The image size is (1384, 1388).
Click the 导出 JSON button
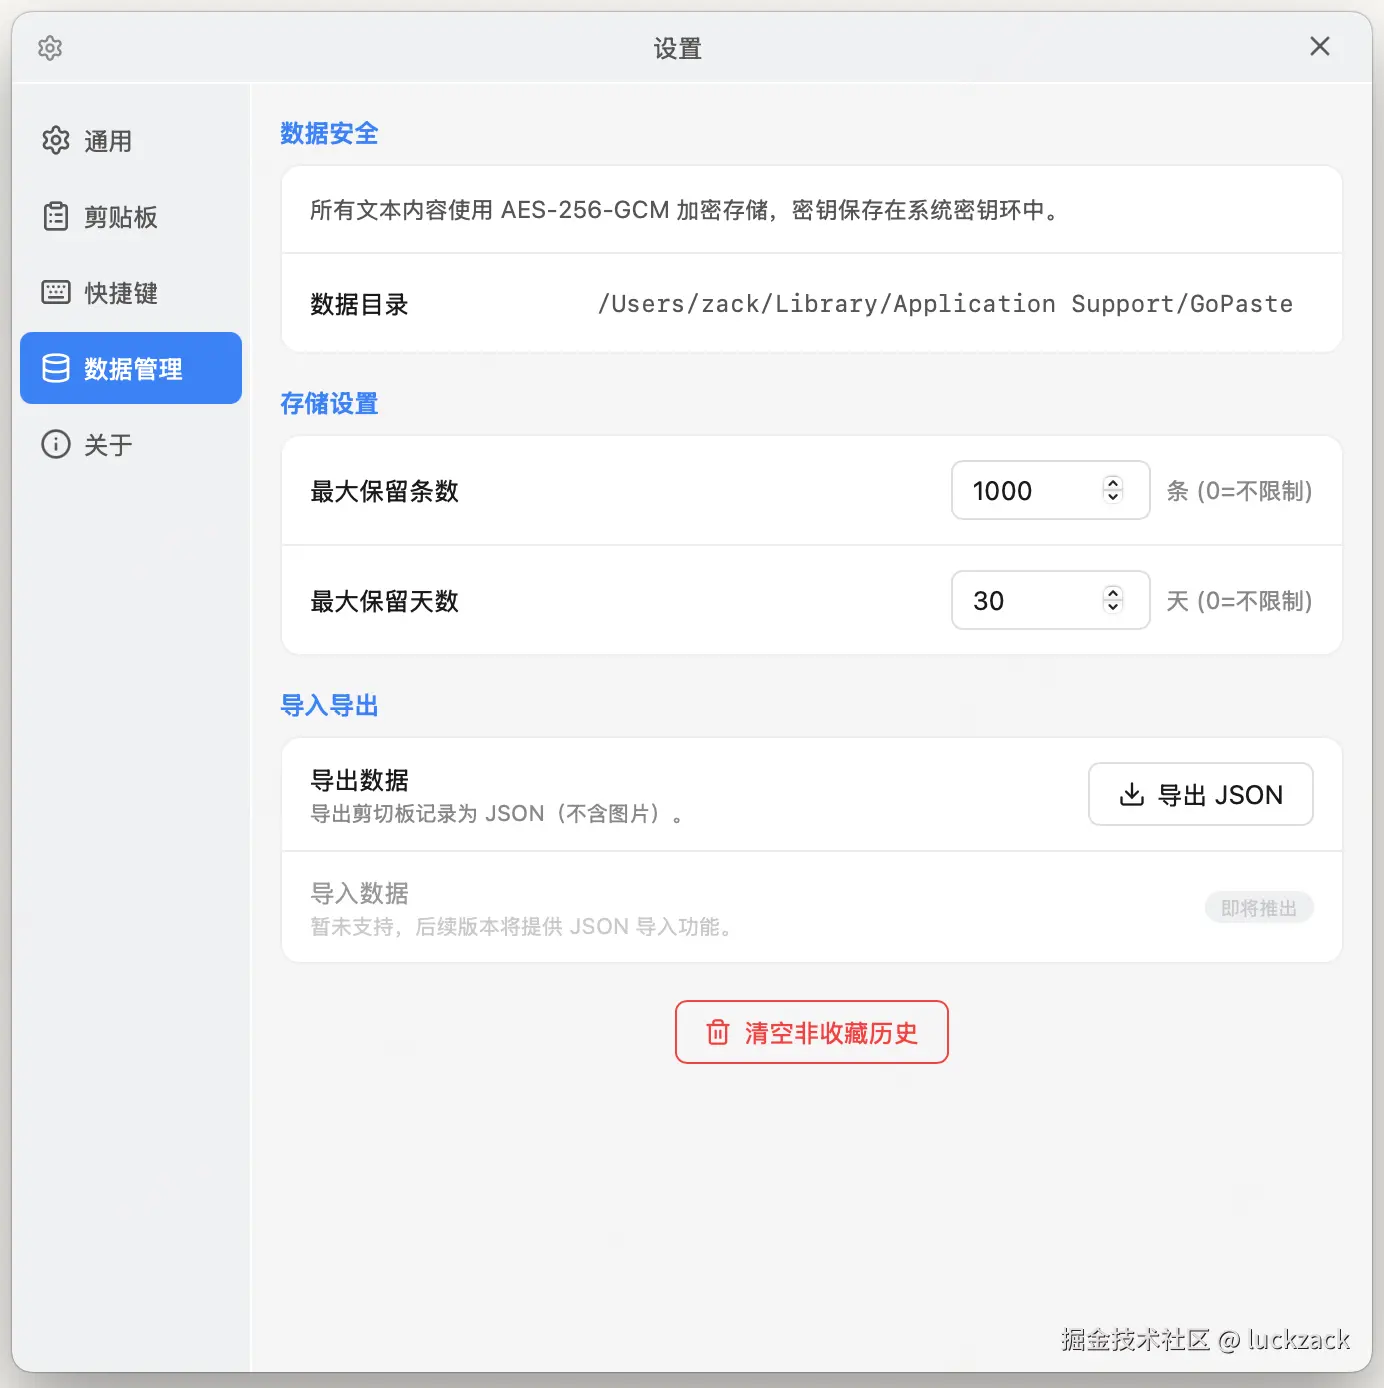click(1200, 794)
